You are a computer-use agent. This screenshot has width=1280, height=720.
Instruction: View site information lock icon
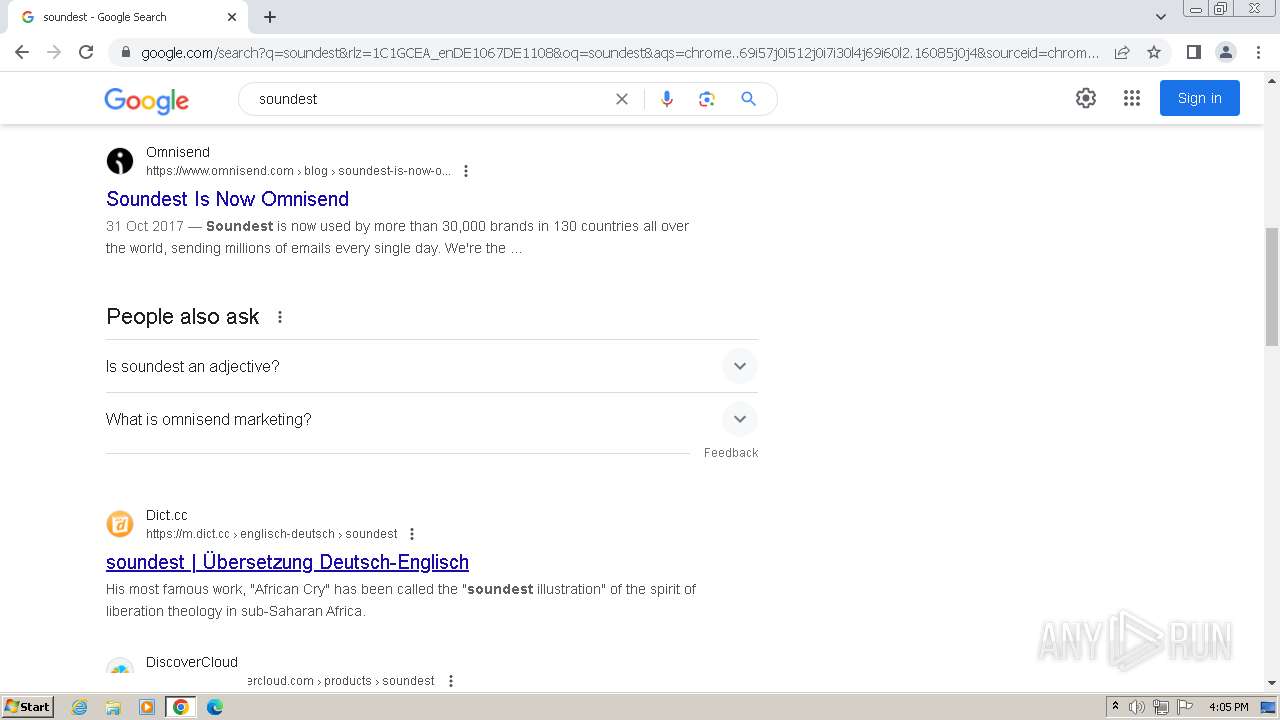tap(125, 53)
